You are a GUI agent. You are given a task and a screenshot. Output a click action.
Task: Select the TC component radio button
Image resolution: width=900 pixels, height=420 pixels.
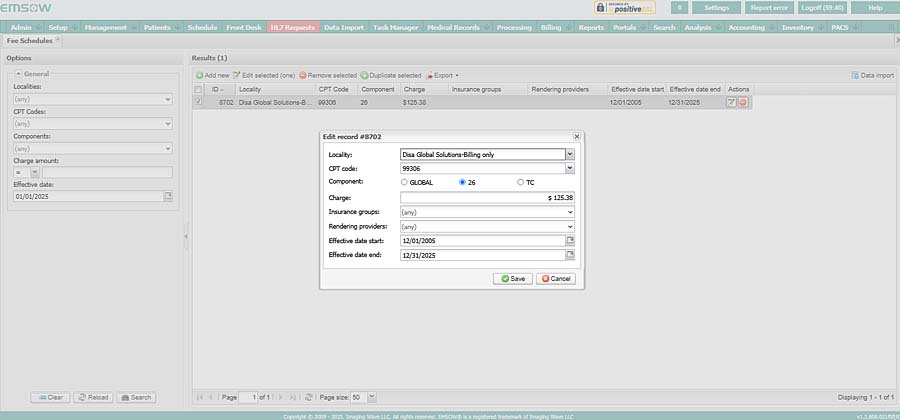(x=520, y=182)
